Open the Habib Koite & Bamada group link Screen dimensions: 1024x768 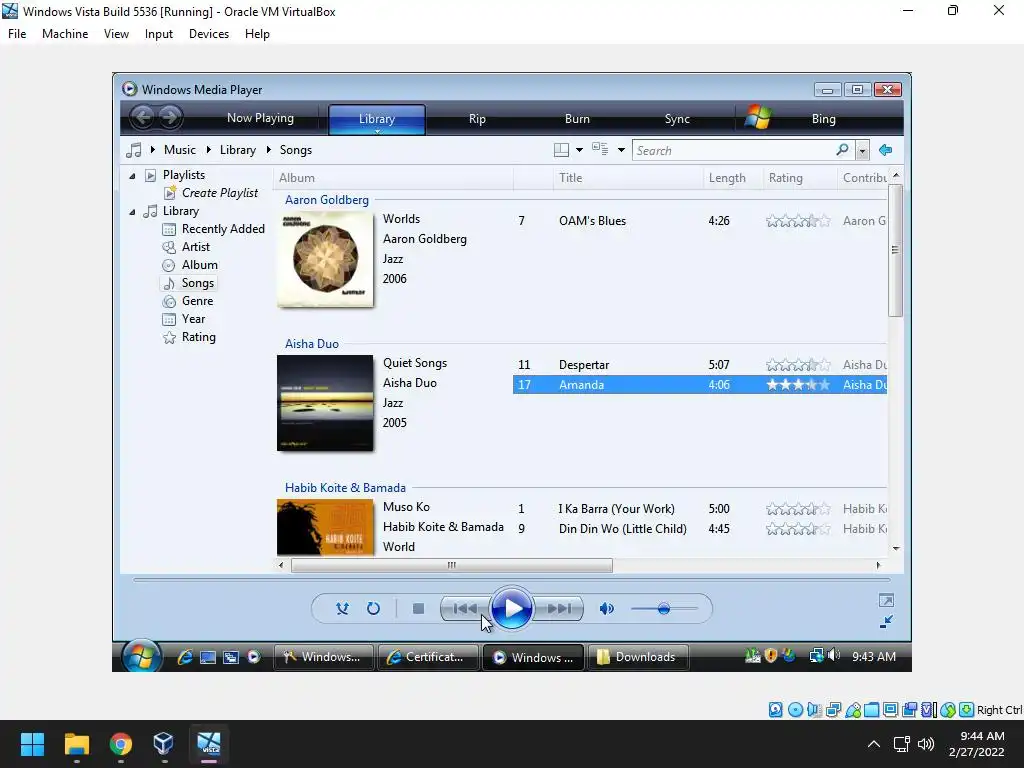pos(345,488)
